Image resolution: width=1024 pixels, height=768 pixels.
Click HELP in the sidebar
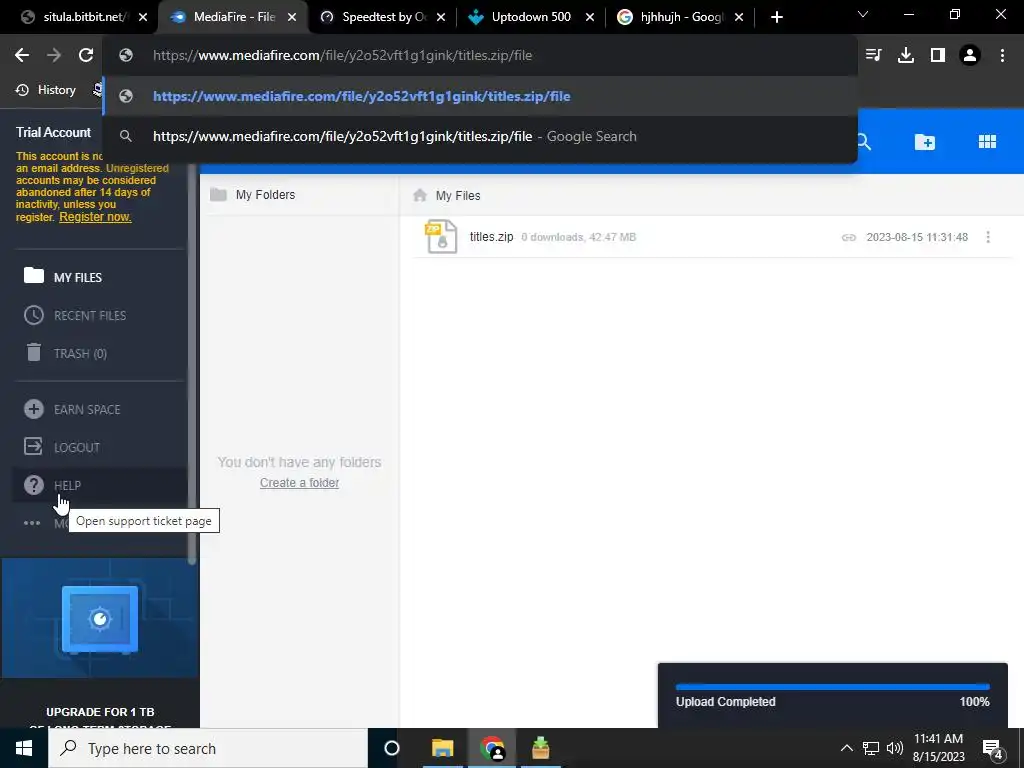(99, 485)
